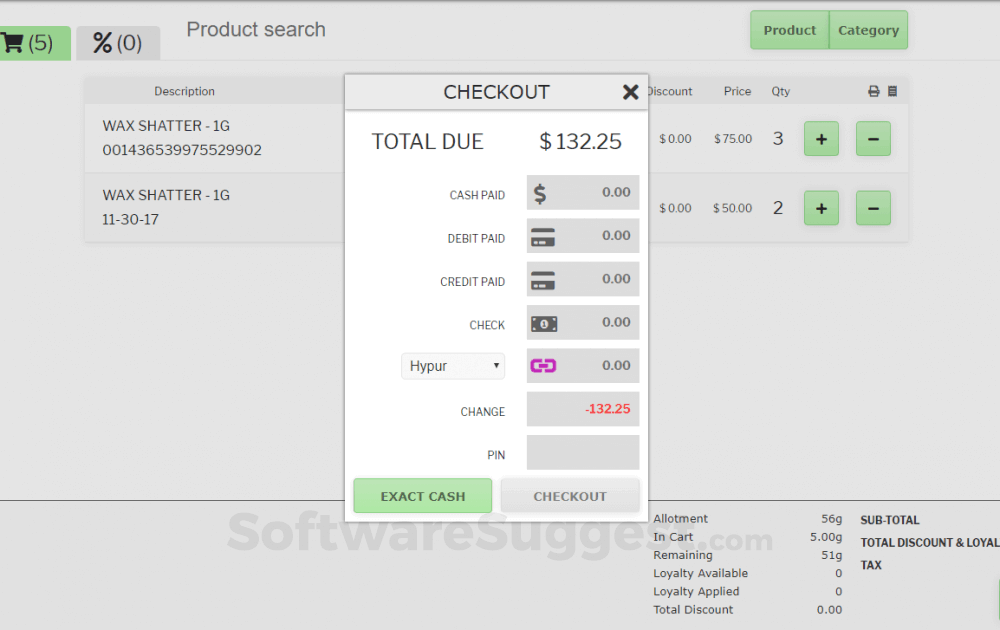Click the card icon beside Credit Paid
The height and width of the screenshot is (630, 1000).
pyautogui.click(x=544, y=279)
